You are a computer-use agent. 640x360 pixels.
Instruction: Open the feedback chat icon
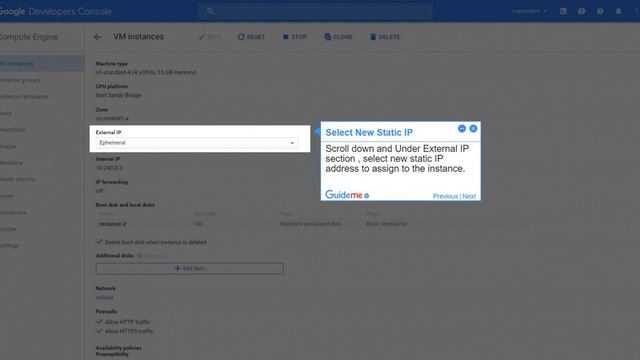click(x=582, y=11)
